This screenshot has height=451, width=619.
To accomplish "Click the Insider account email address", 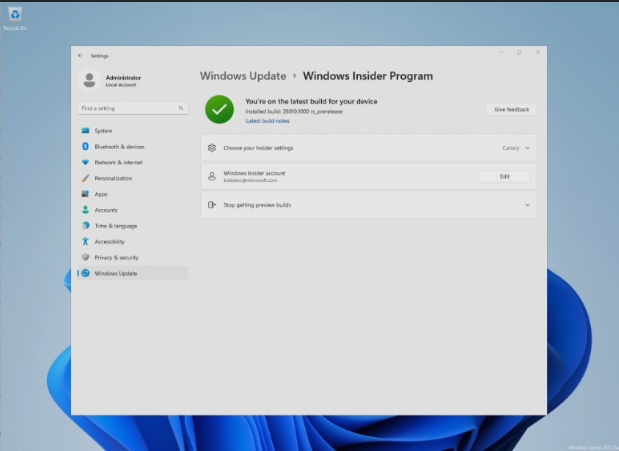I will tap(250, 180).
